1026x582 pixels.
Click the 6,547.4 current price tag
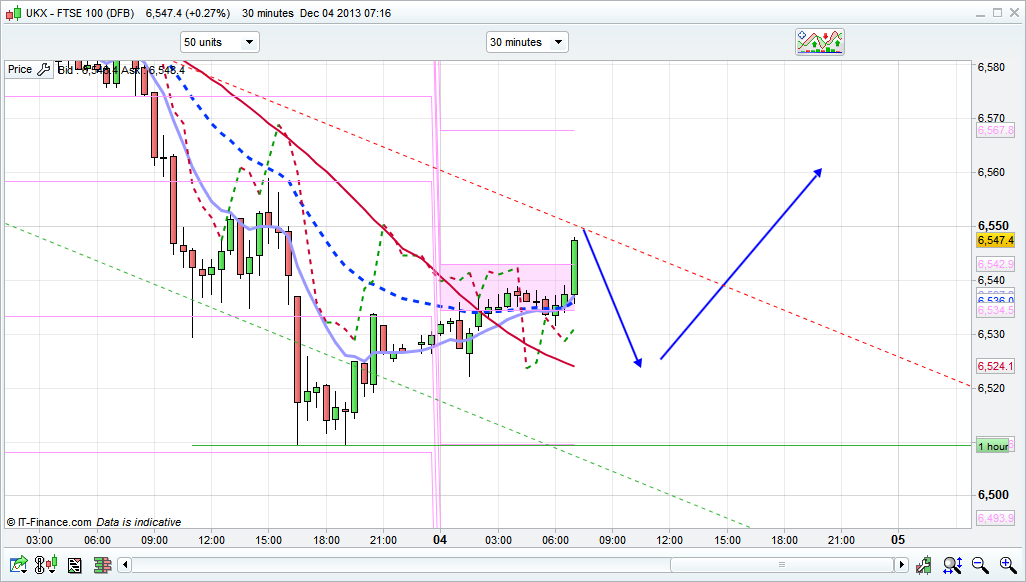click(x=995, y=241)
